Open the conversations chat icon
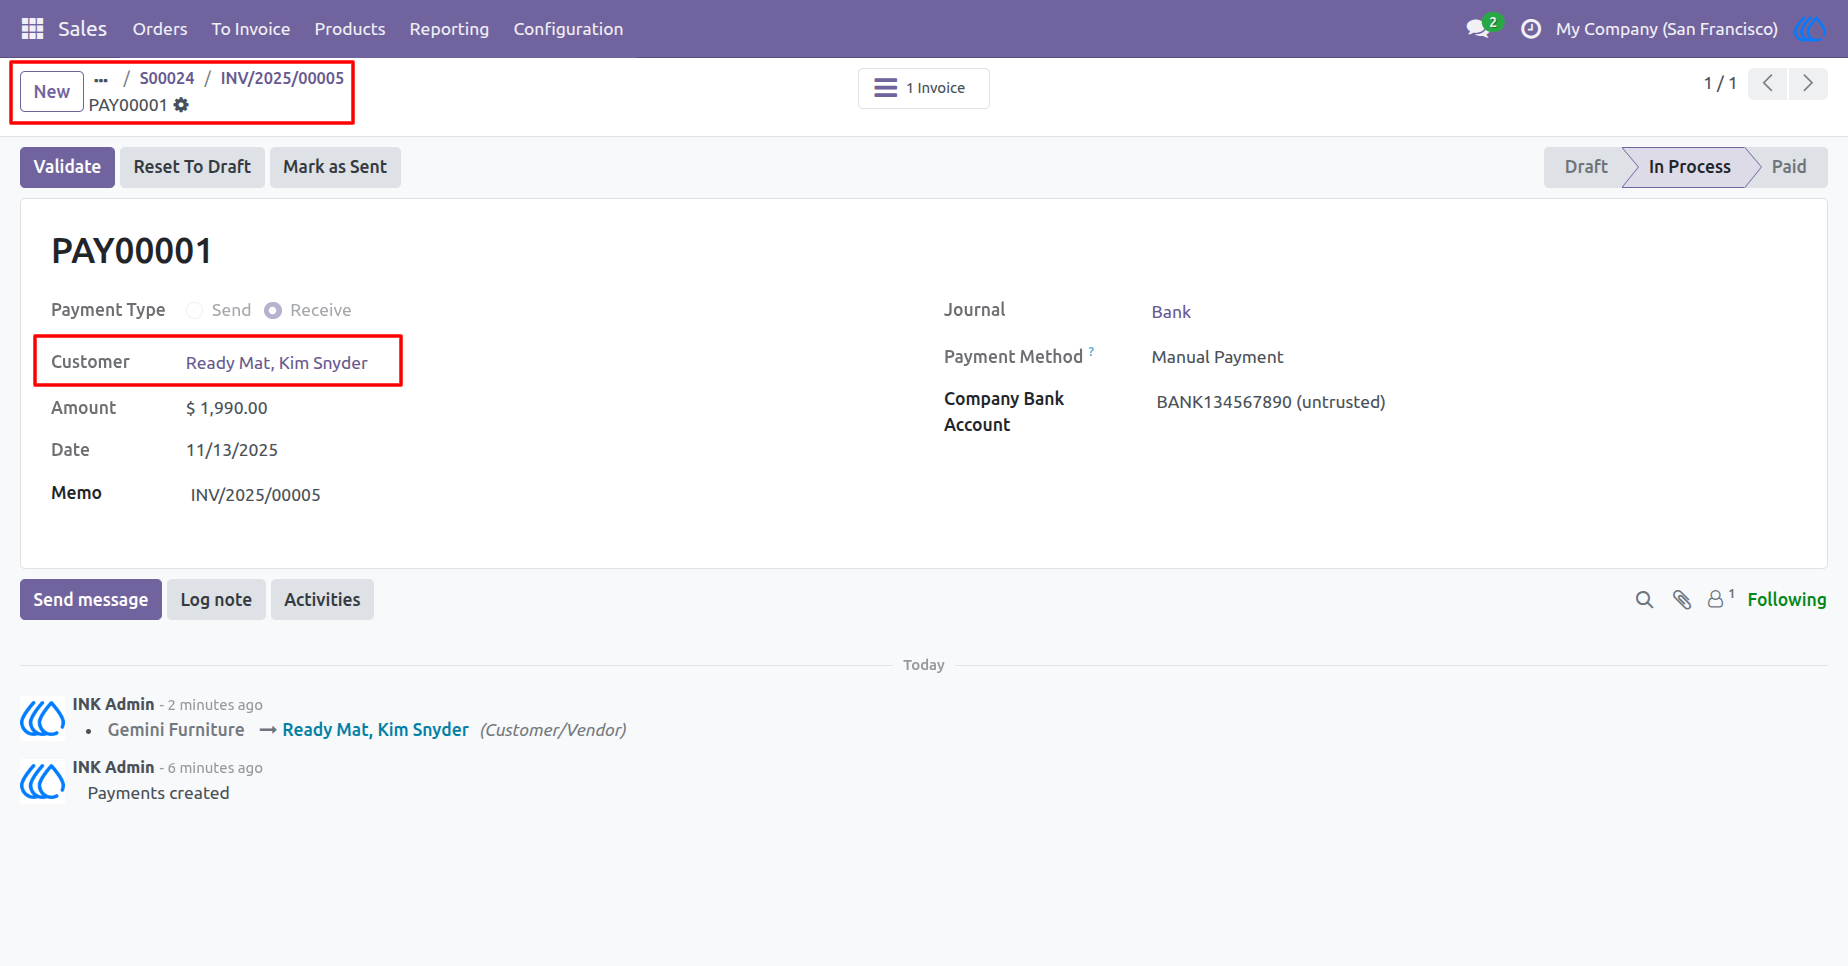The height and width of the screenshot is (966, 1848). [1478, 29]
